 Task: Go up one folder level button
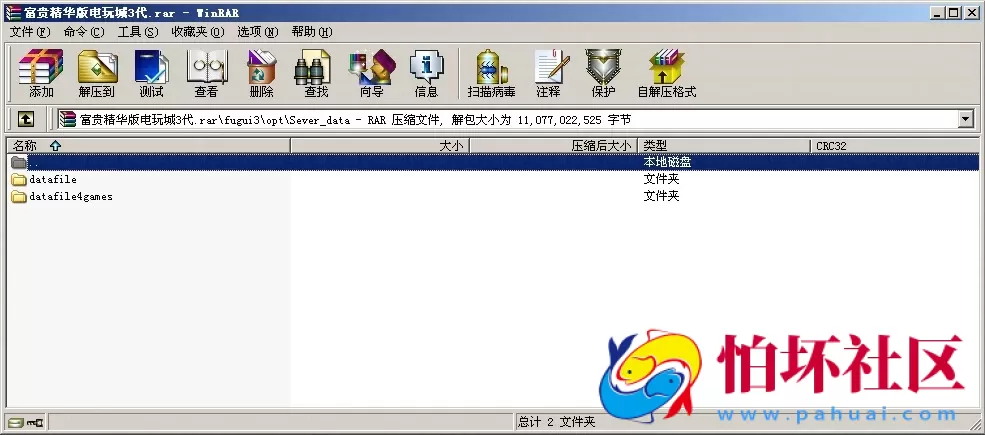click(26, 119)
